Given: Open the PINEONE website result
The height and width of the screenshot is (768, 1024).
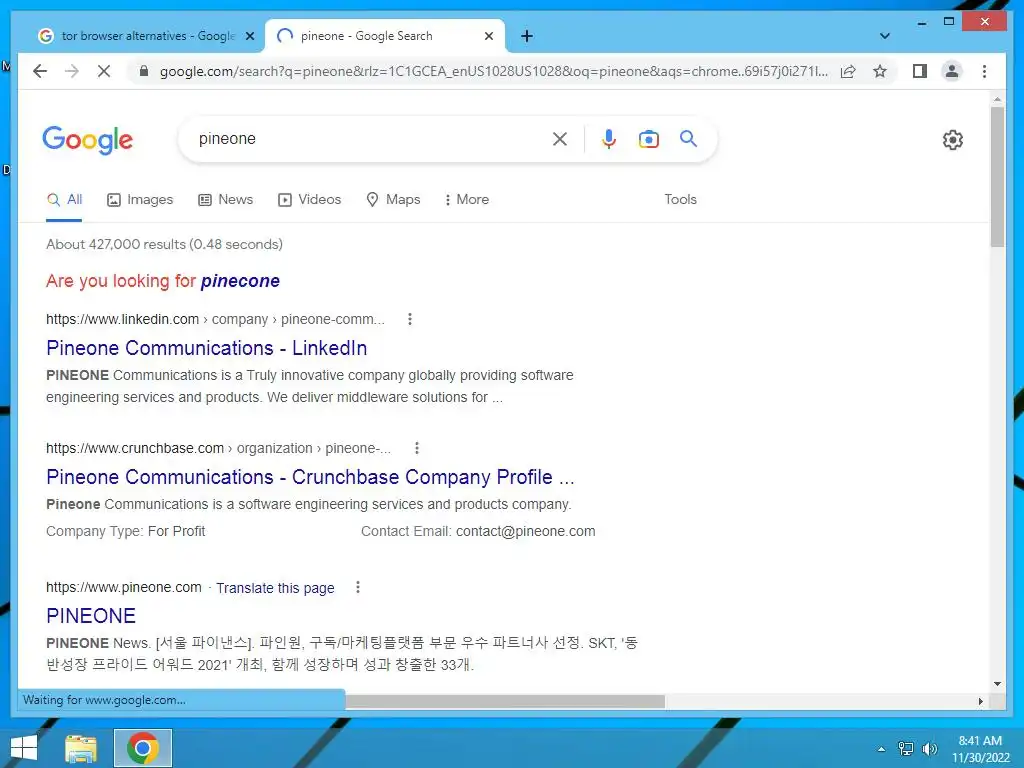Looking at the screenshot, I should [91, 616].
